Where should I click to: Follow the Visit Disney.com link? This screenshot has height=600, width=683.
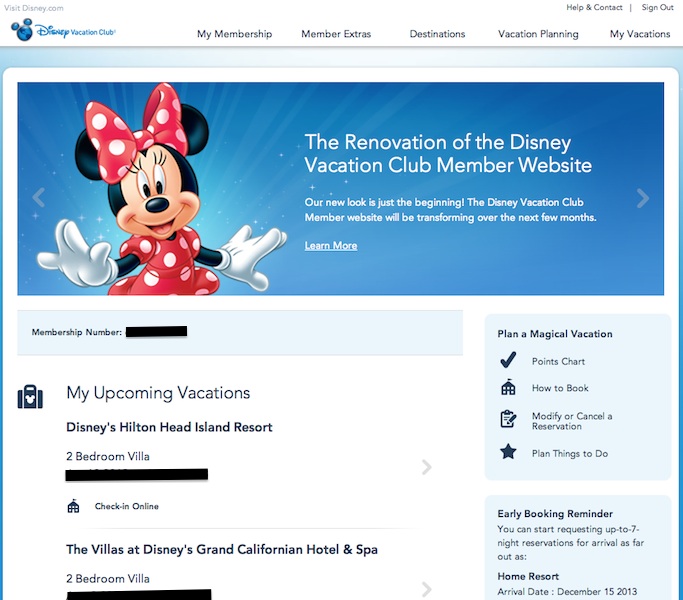[34, 8]
